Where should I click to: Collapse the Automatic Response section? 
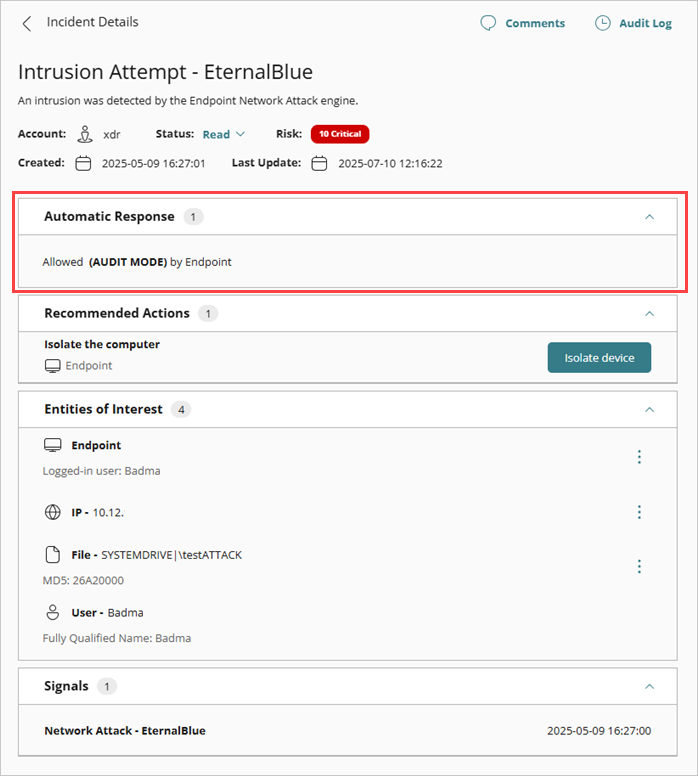click(x=649, y=217)
